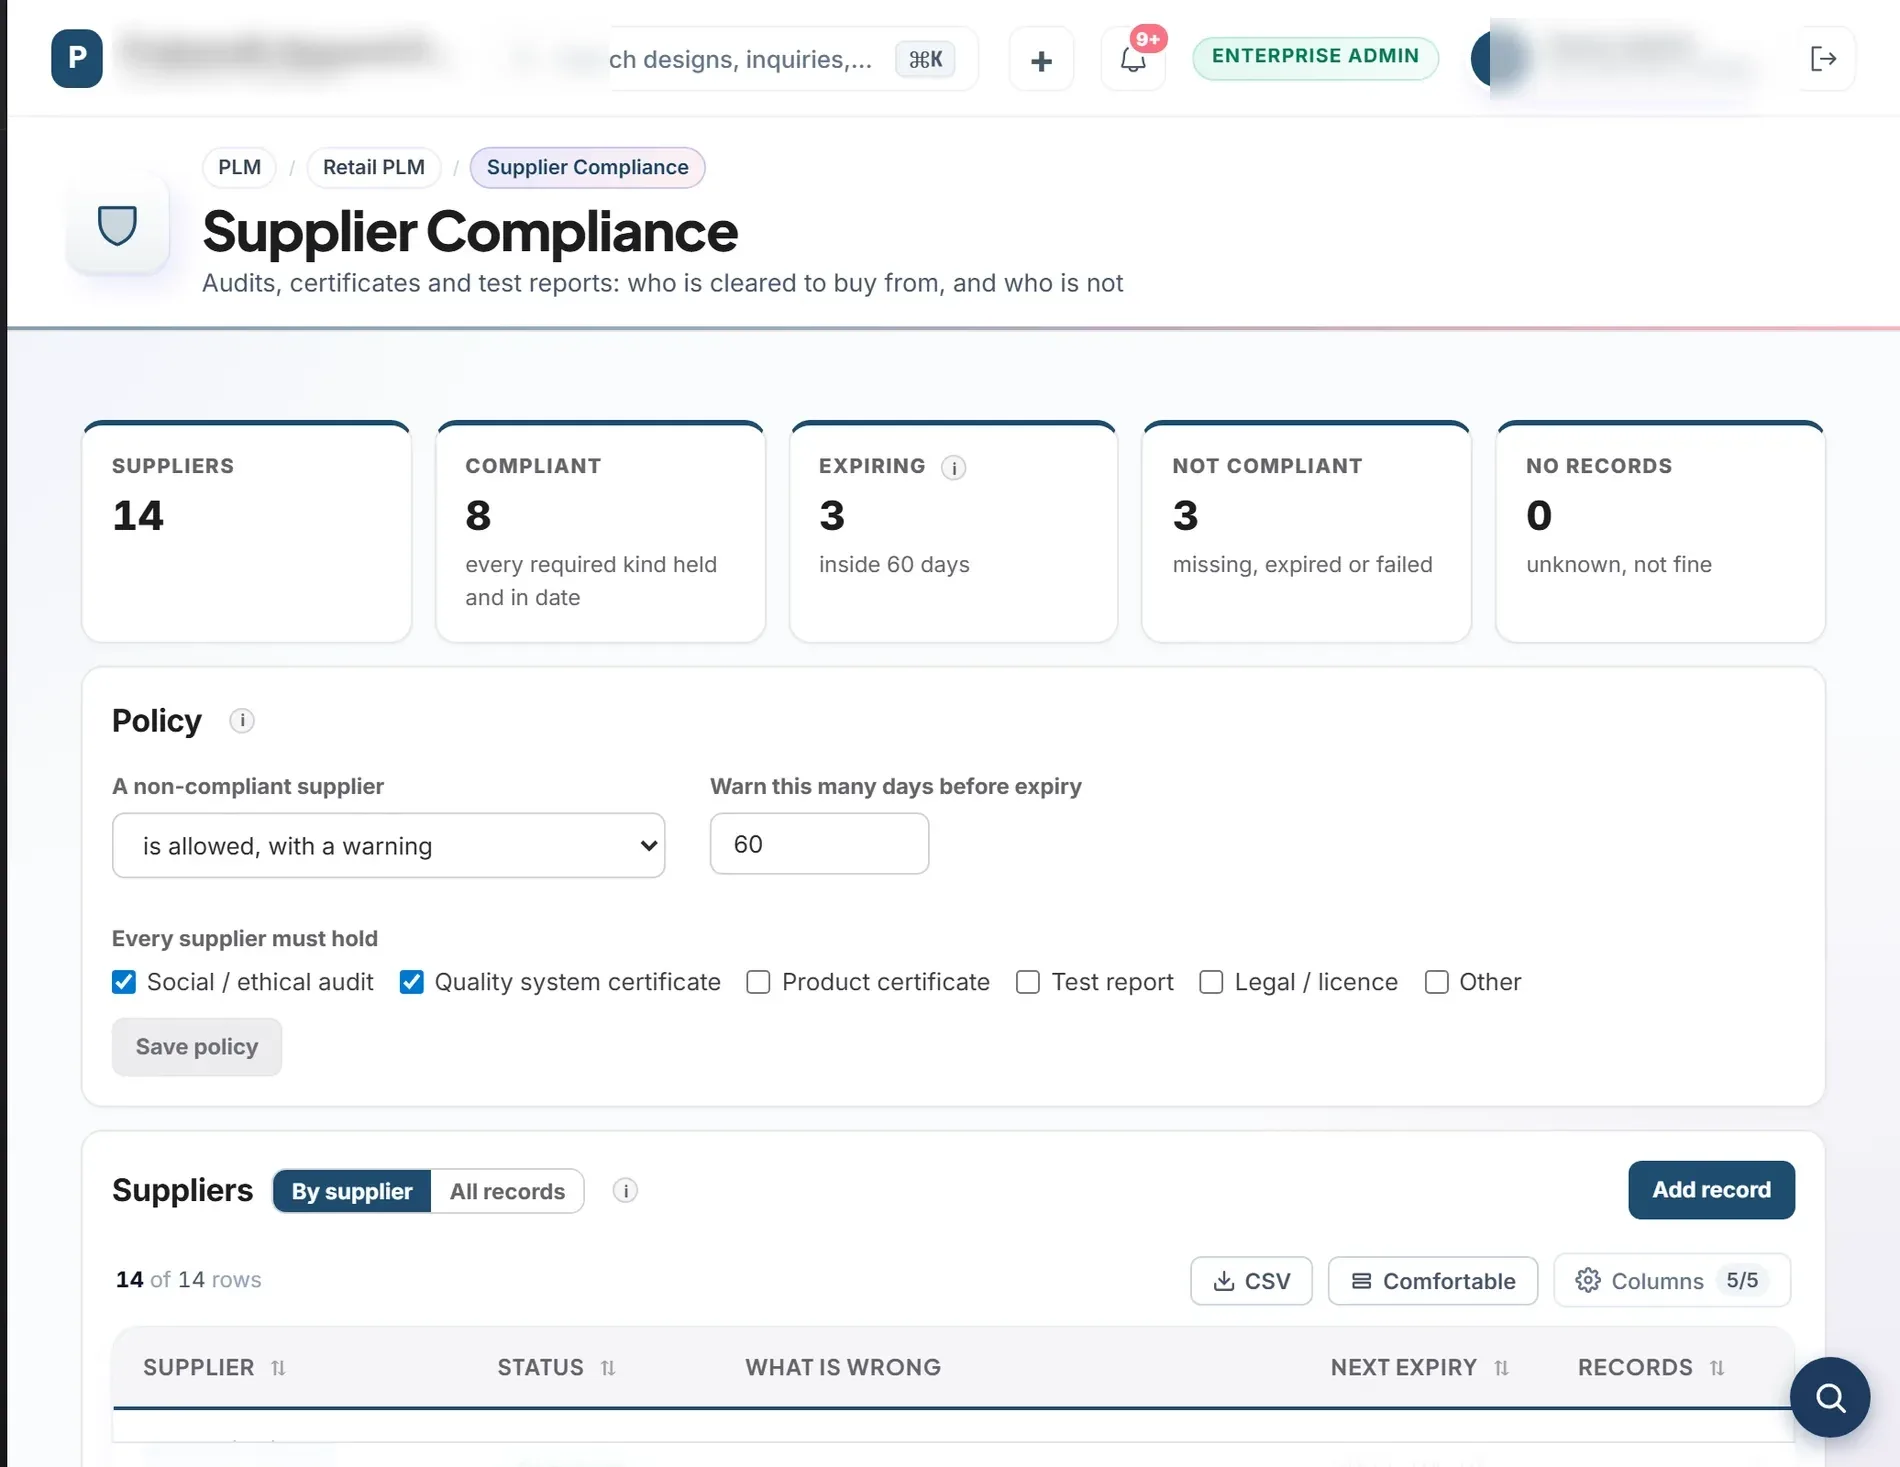This screenshot has height=1467, width=1900.
Task: Open the floating search magnifier button
Action: point(1829,1396)
